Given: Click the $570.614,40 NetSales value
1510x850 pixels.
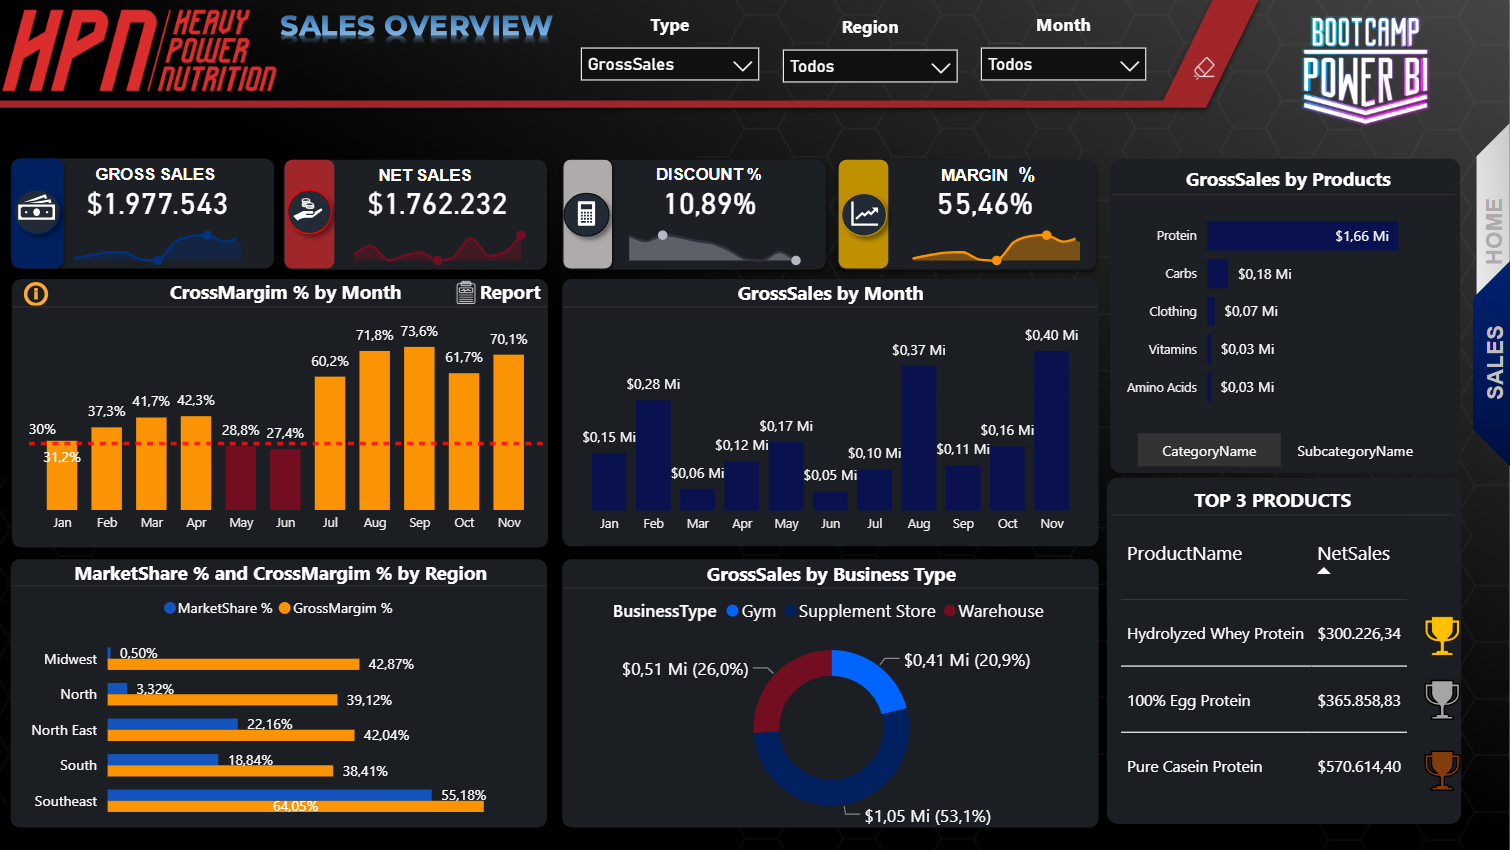Looking at the screenshot, I should coord(1359,767).
